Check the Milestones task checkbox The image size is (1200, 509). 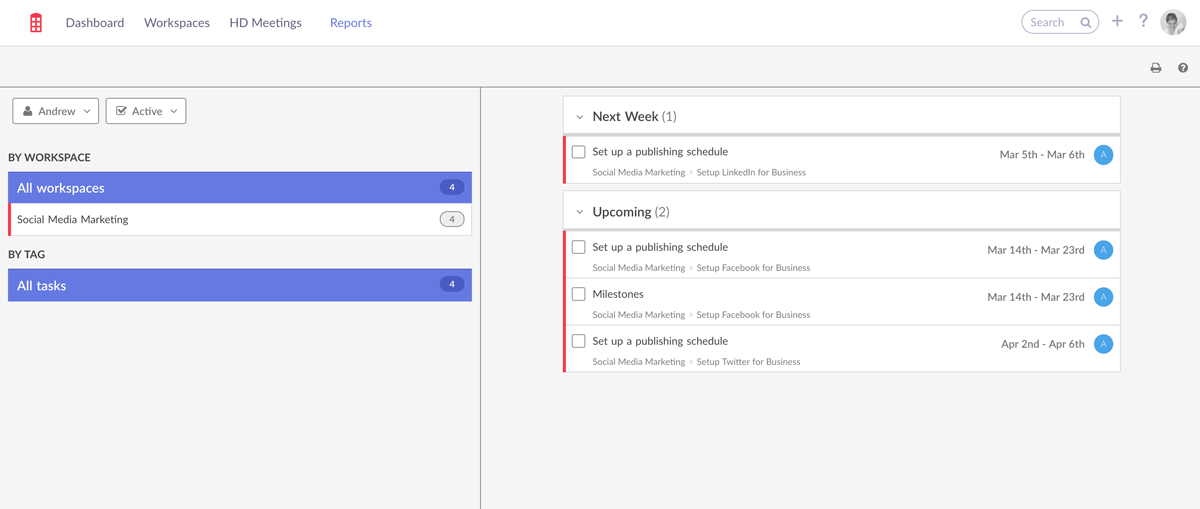[x=578, y=294]
